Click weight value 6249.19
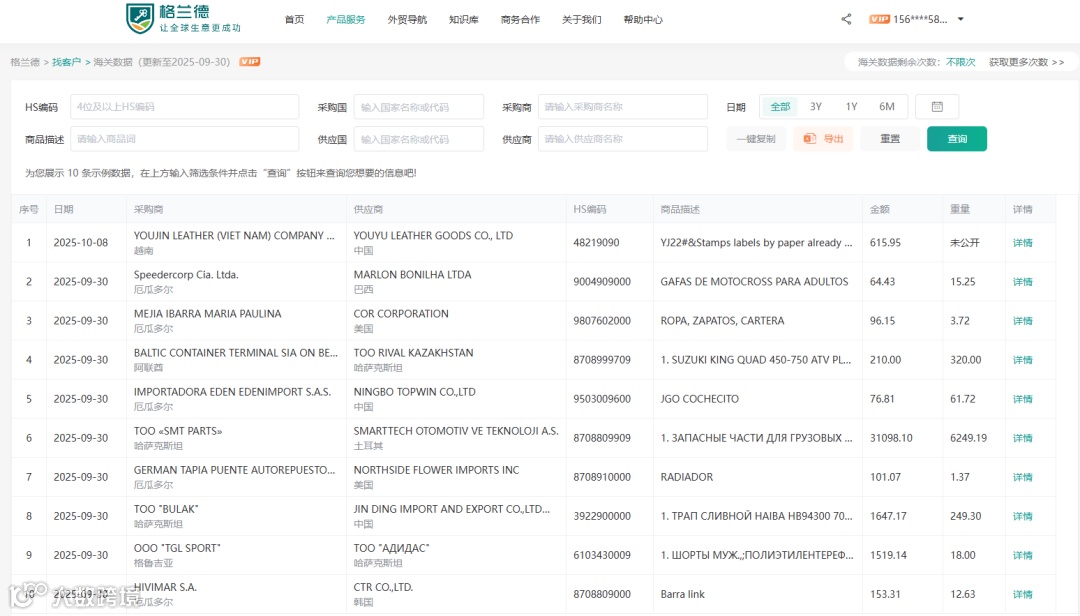The height and width of the screenshot is (616, 1080). [968, 438]
